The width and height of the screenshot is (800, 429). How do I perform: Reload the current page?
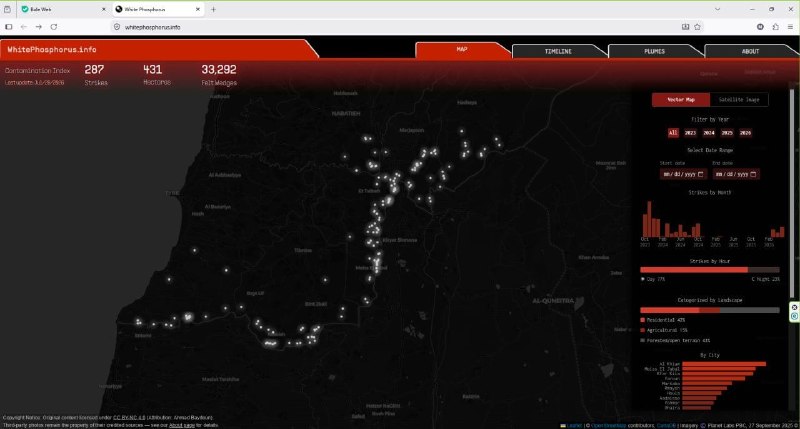54,27
